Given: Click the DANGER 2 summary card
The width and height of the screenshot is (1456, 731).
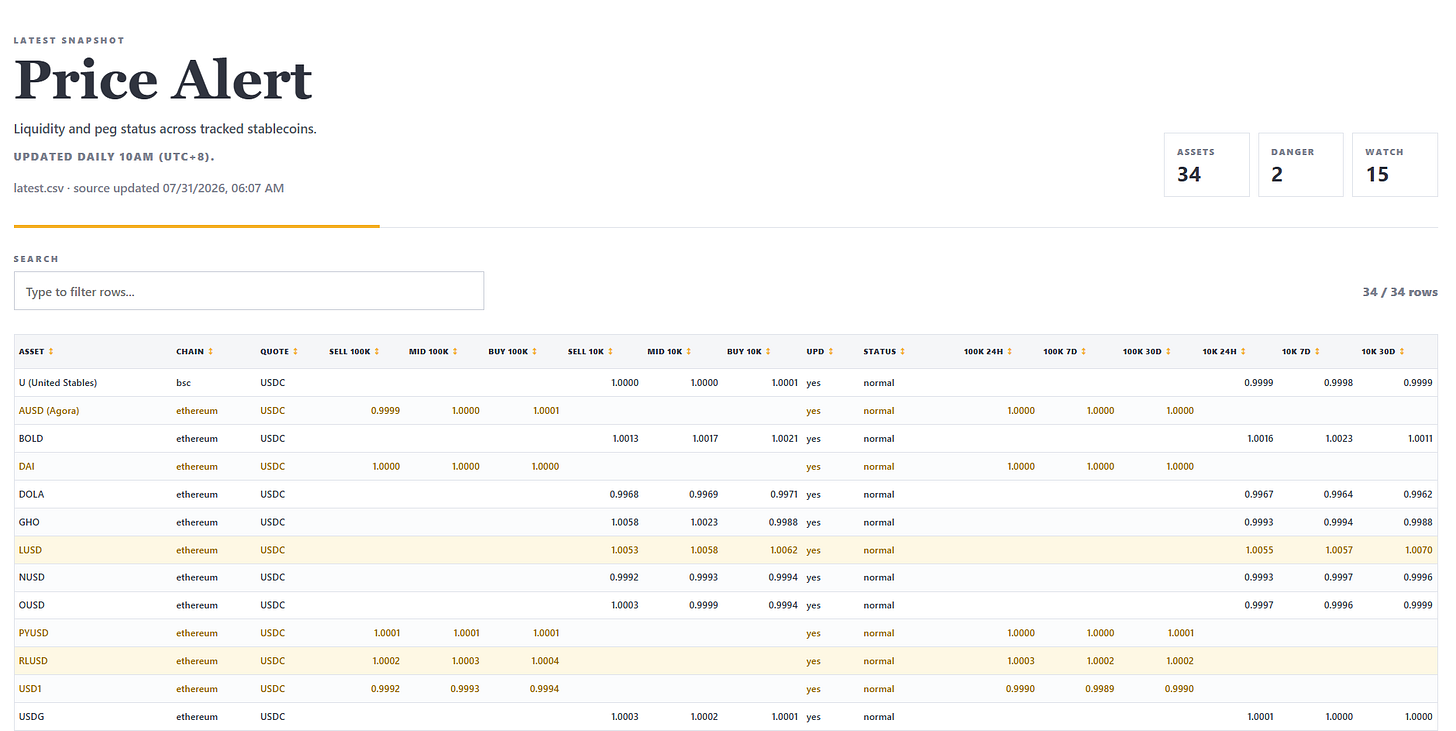Looking at the screenshot, I should pos(1301,165).
